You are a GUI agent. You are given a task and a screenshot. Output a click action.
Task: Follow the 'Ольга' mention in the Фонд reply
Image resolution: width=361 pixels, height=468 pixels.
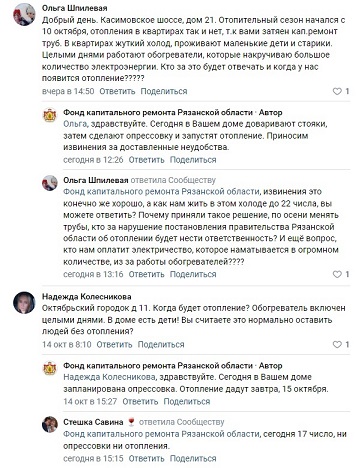coord(75,124)
